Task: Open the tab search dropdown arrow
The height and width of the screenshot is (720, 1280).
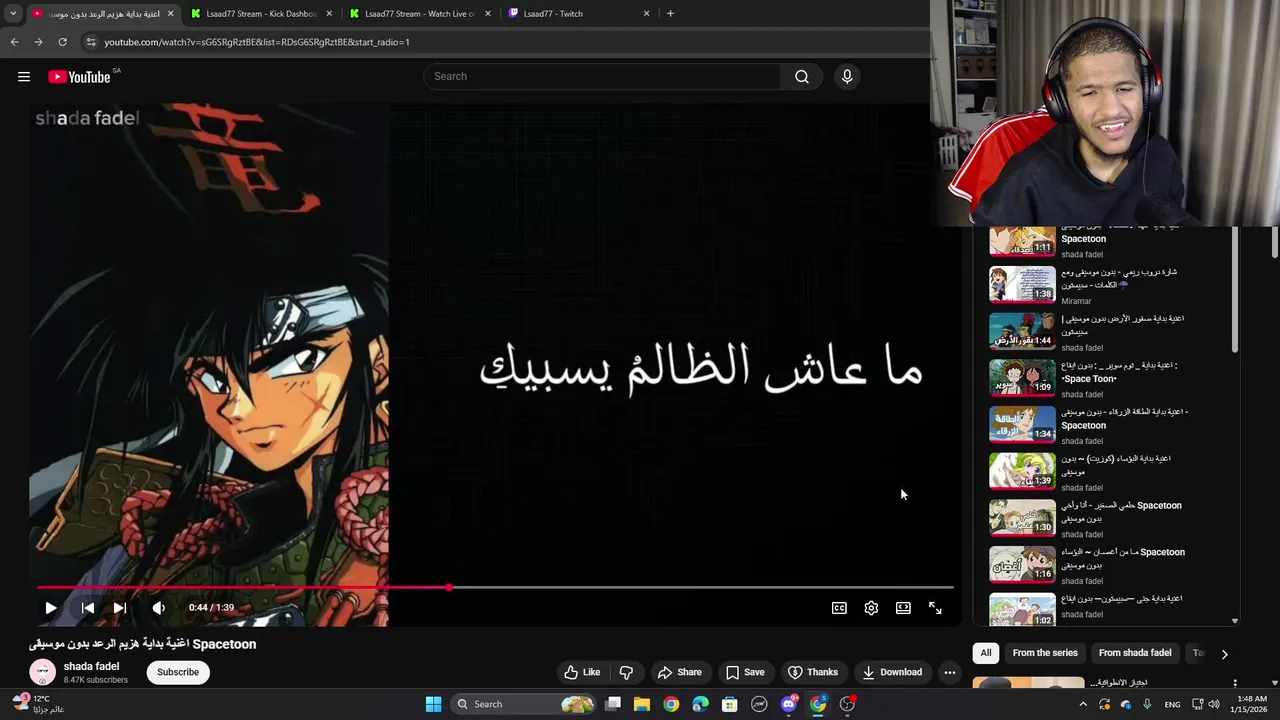Action: point(13,14)
